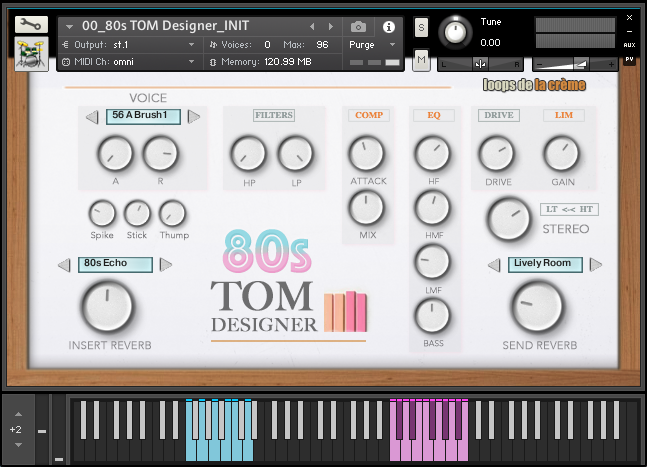
Task: Click the drum kit instrument icon
Action: pyautogui.click(x=31, y=54)
